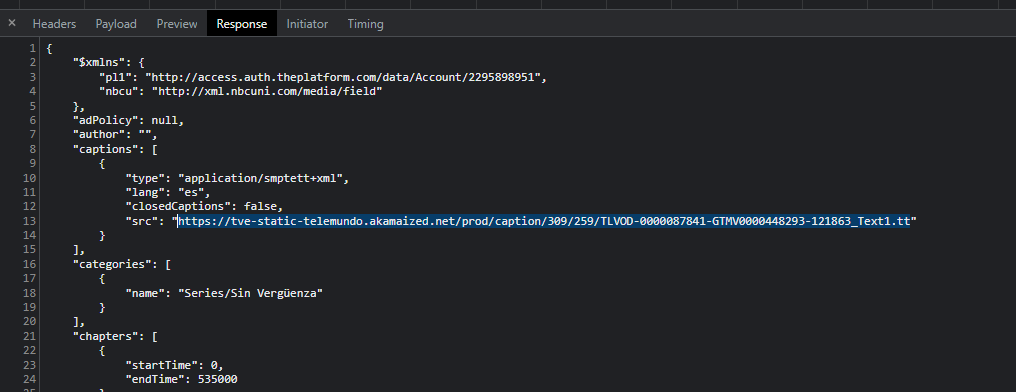Click the "startTime" key
Image resolution: width=1016 pixels, height=392 pixels.
[161, 365]
